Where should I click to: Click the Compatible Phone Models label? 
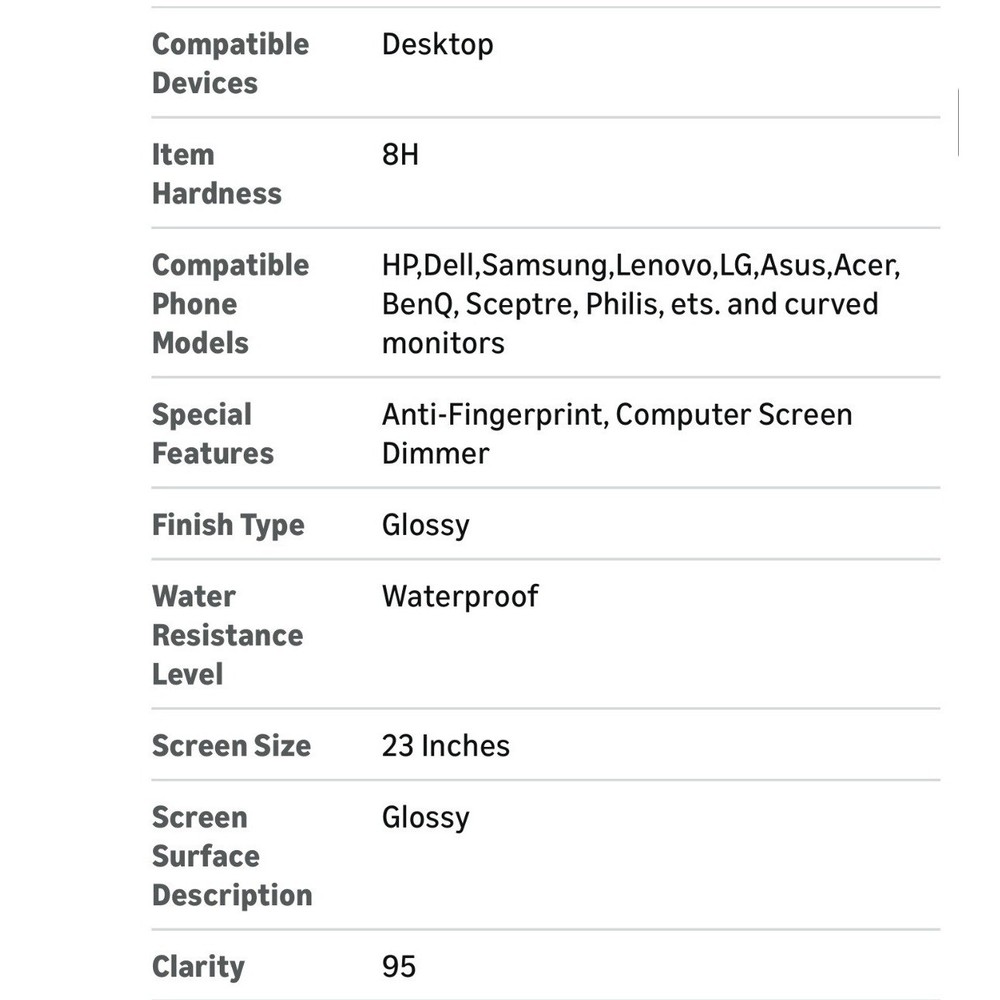(x=230, y=304)
